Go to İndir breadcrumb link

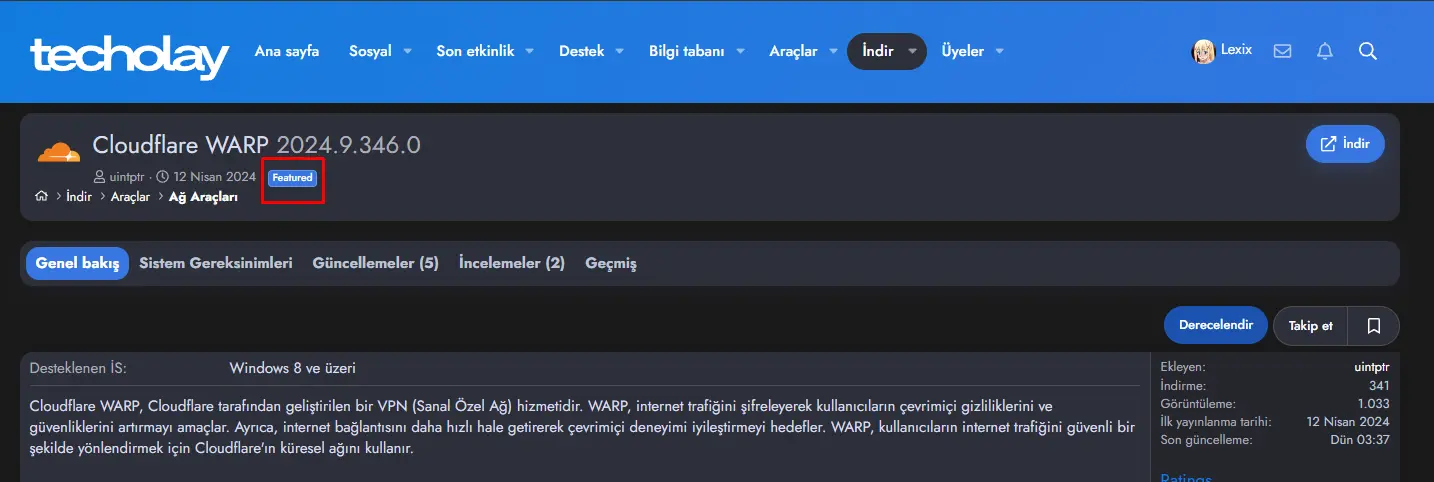point(79,197)
